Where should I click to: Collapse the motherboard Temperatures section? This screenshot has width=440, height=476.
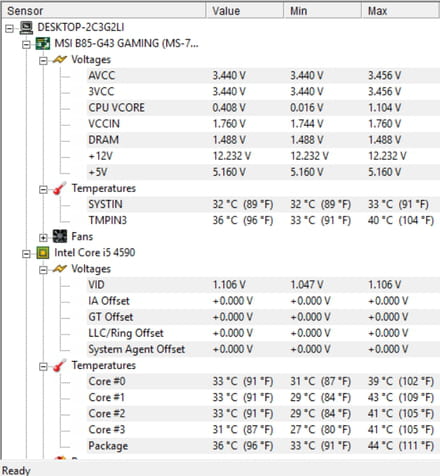[43, 189]
